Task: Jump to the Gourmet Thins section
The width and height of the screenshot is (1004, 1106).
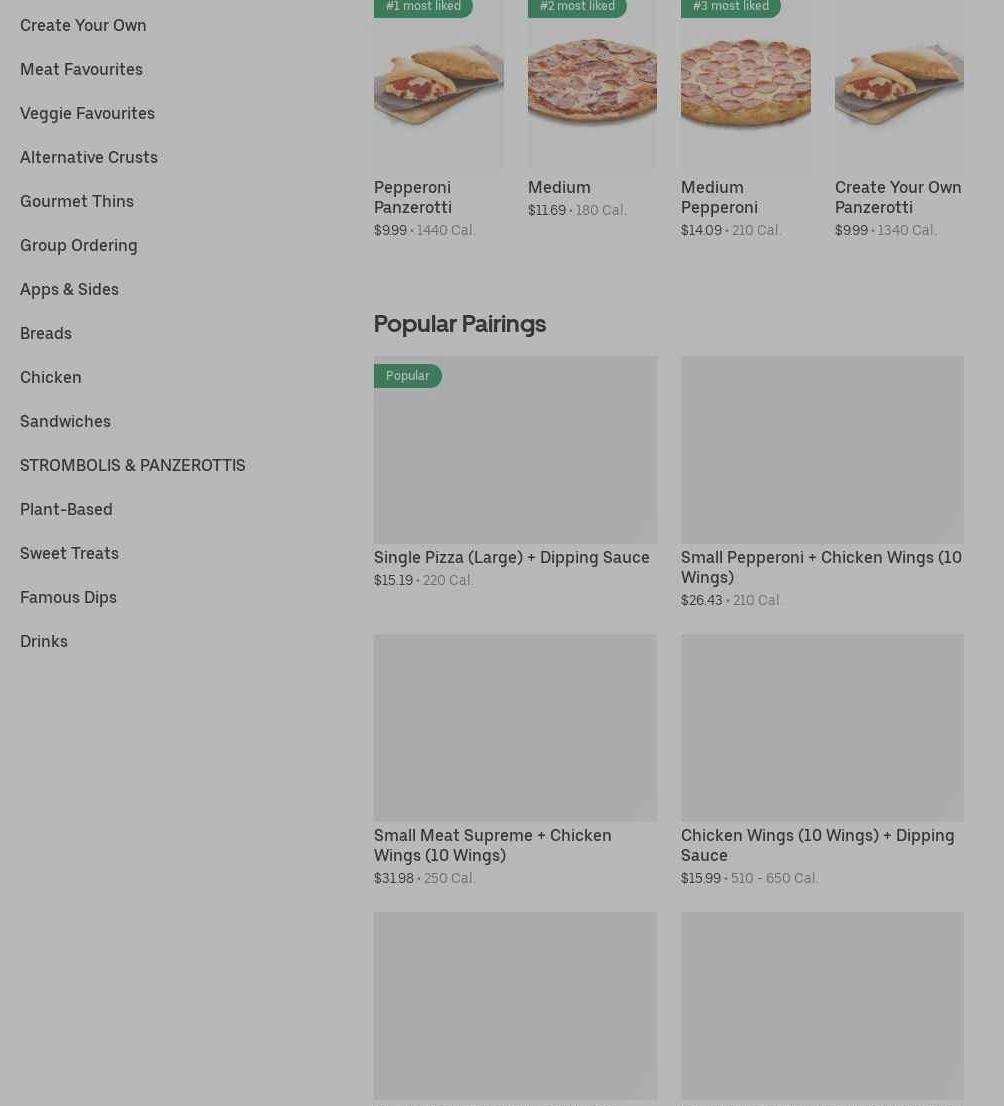Action: tap(77, 201)
